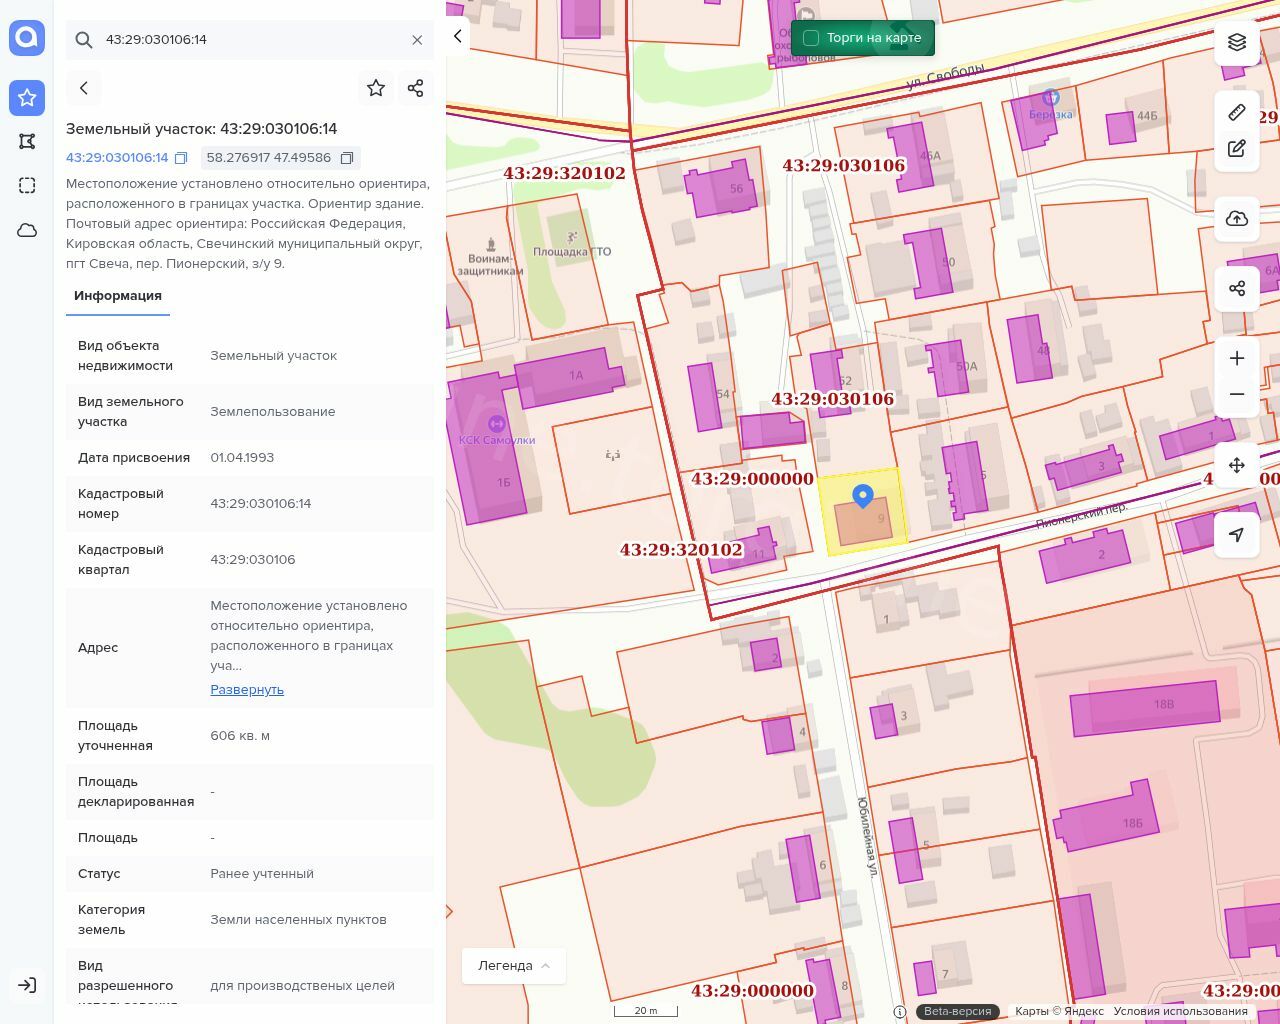Select the ruler measurement tool

coord(1237,112)
